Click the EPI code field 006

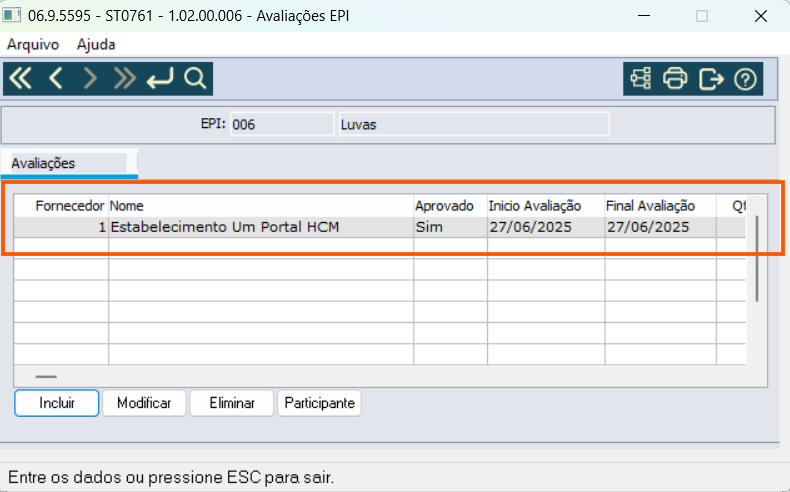coord(282,124)
